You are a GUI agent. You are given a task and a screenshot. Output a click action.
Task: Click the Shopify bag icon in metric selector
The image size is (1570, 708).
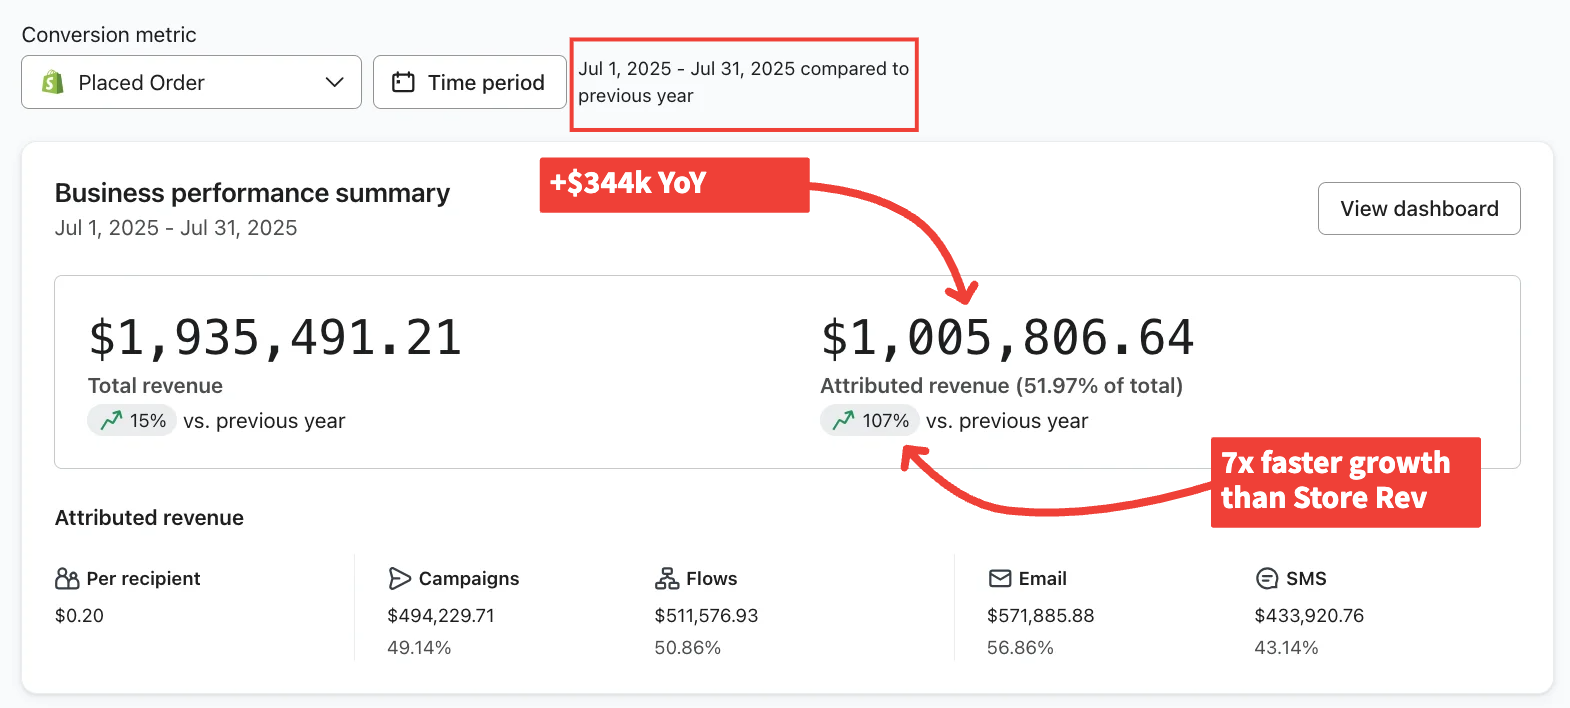pyautogui.click(x=53, y=82)
